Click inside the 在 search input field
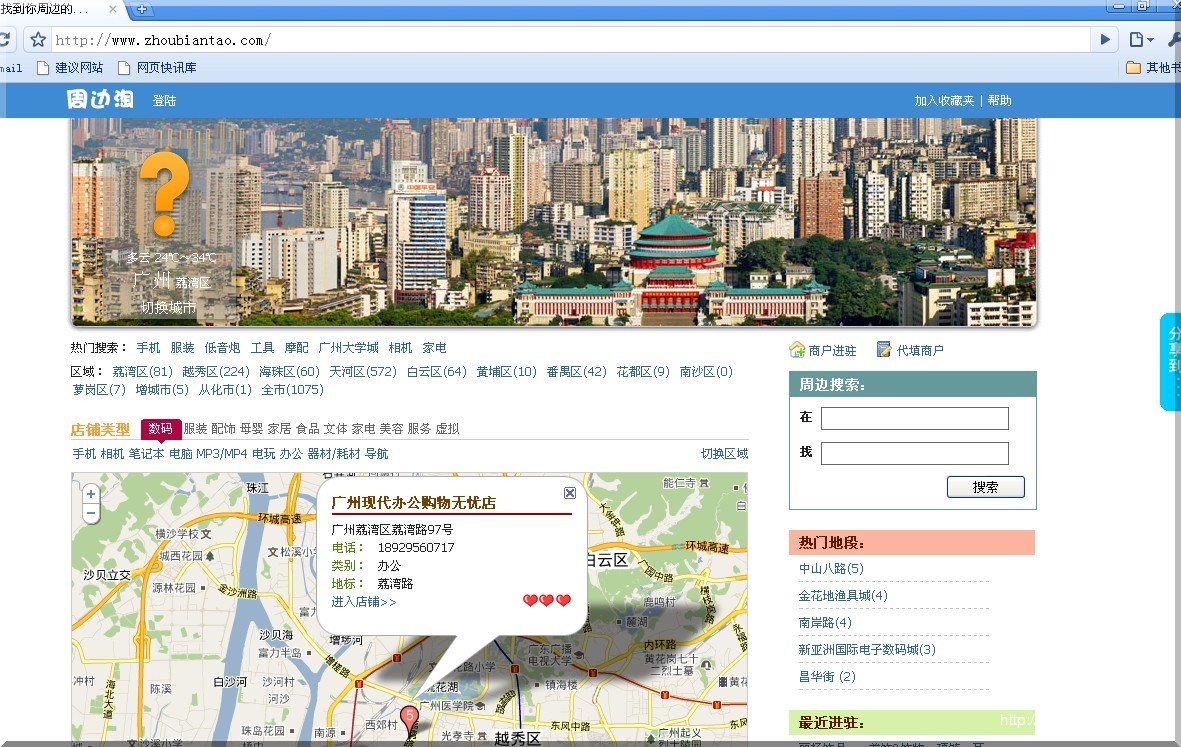Screen dimensions: 1181x747 click(916, 418)
